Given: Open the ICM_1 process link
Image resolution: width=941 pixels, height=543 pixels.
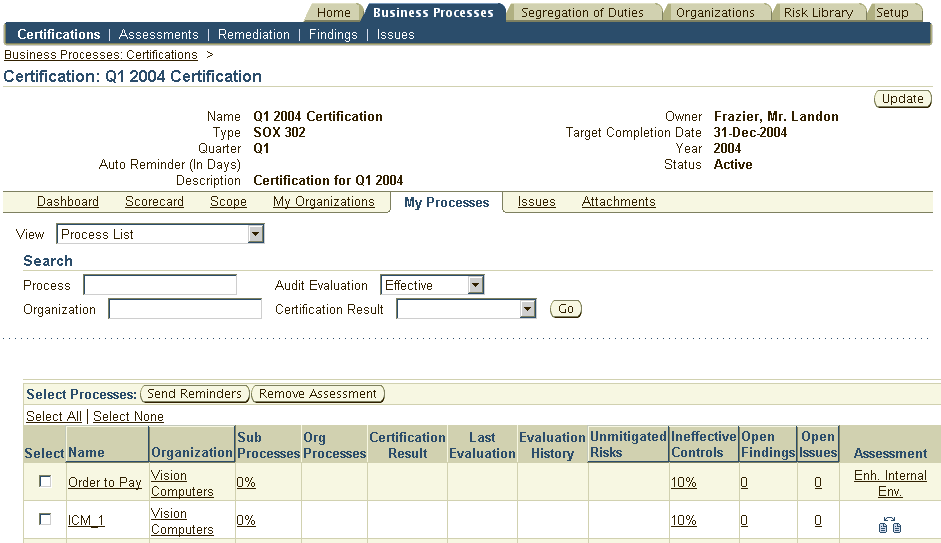Looking at the screenshot, I should [x=86, y=520].
